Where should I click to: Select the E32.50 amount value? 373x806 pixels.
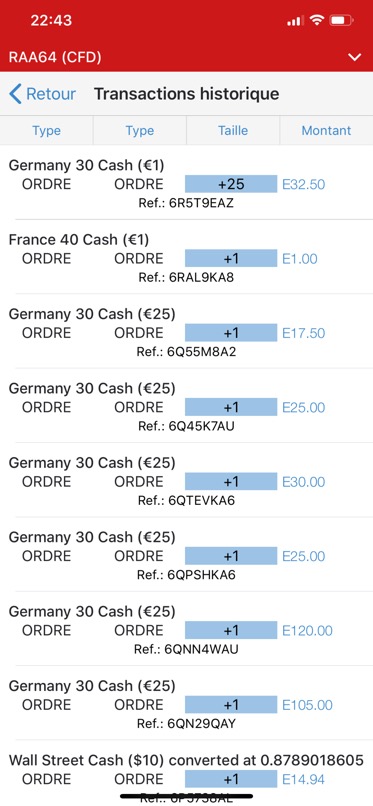click(x=304, y=184)
